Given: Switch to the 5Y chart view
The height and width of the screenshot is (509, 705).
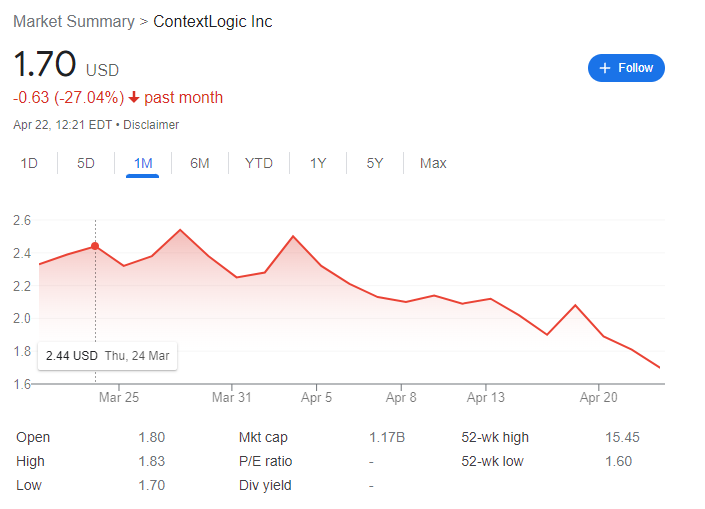Looking at the screenshot, I should pyautogui.click(x=375, y=163).
